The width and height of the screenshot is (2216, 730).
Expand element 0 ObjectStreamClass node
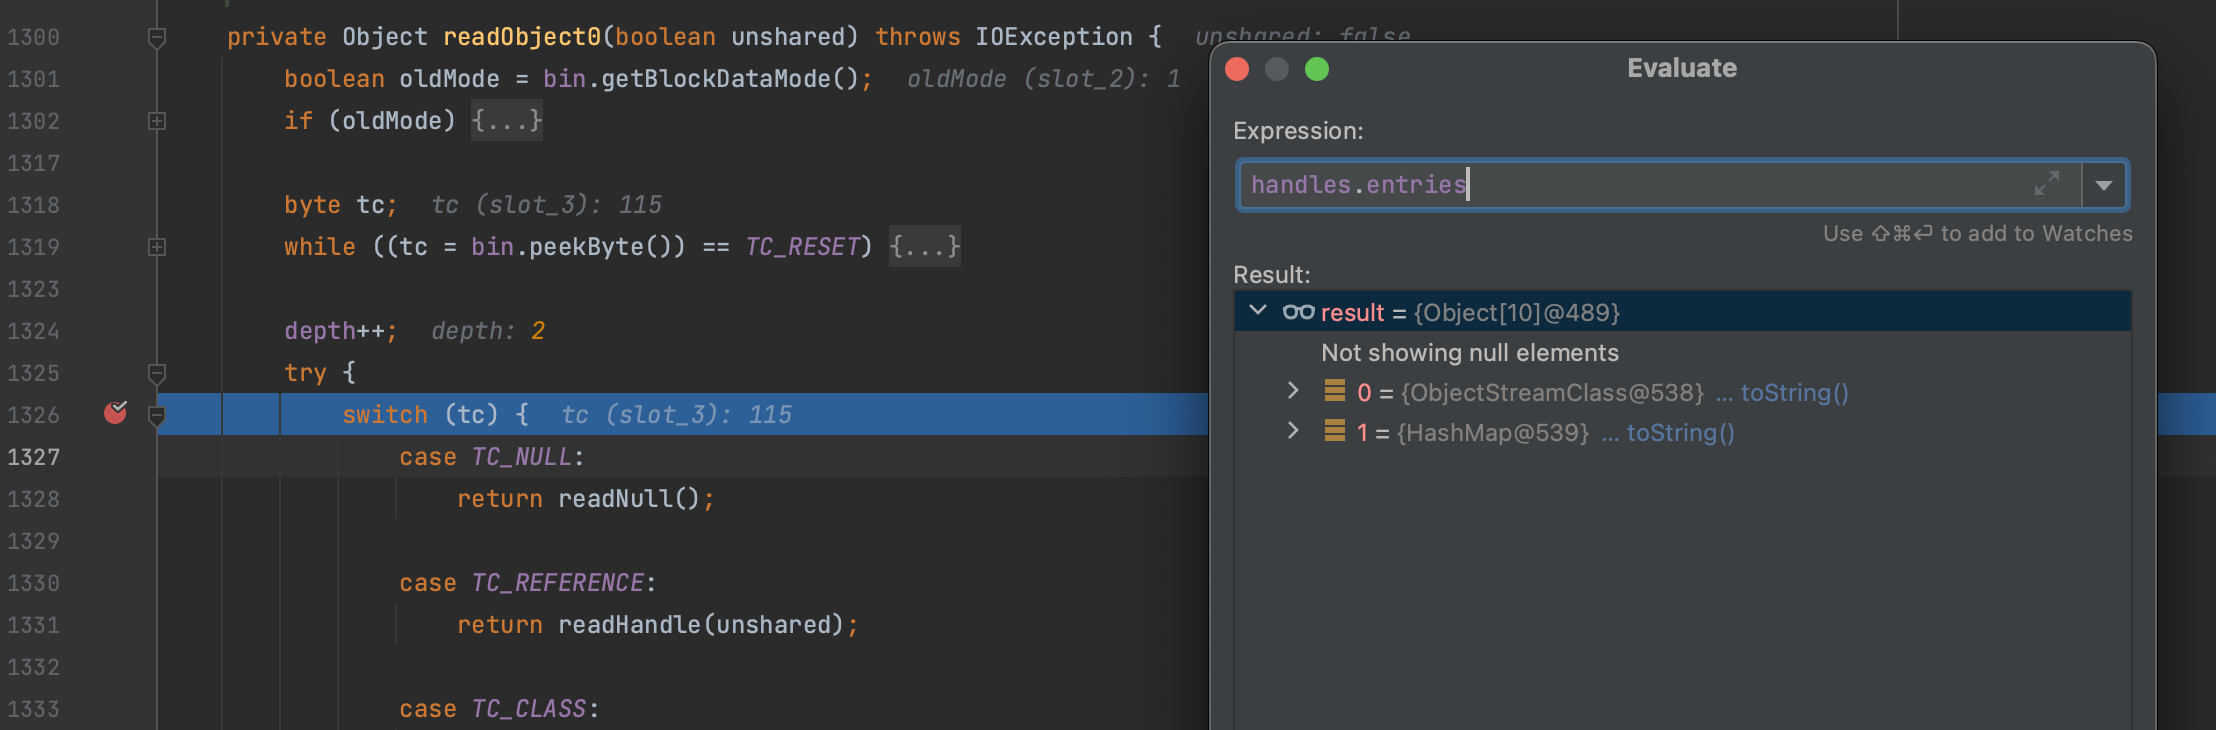1293,391
